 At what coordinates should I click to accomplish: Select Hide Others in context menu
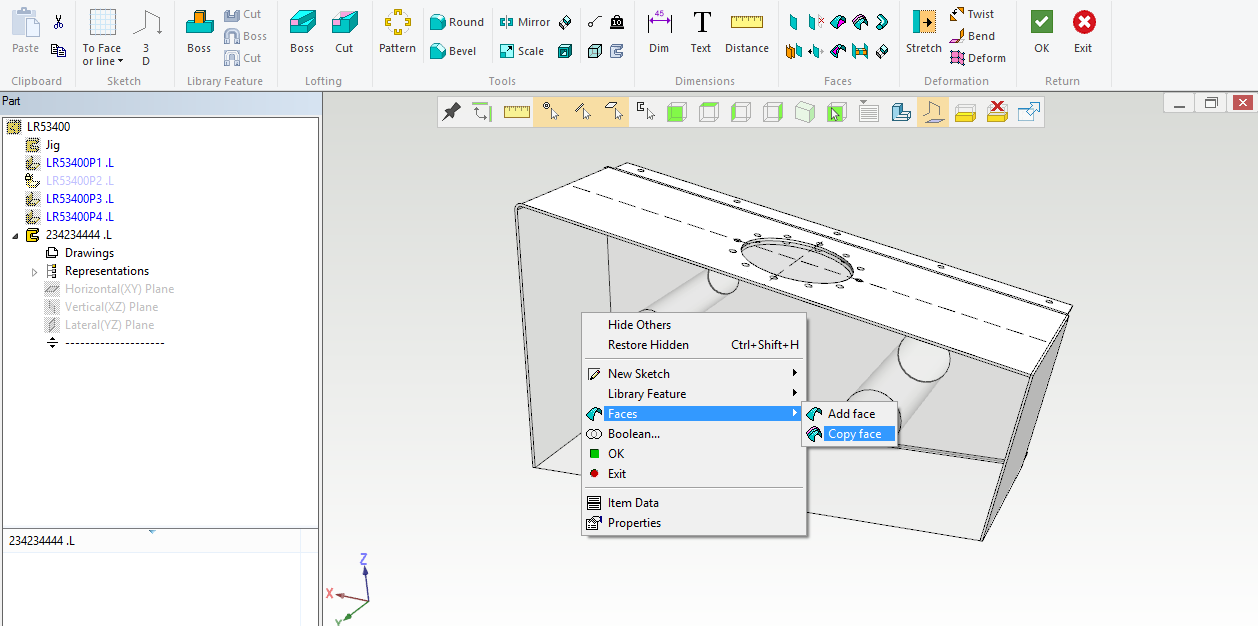point(639,325)
